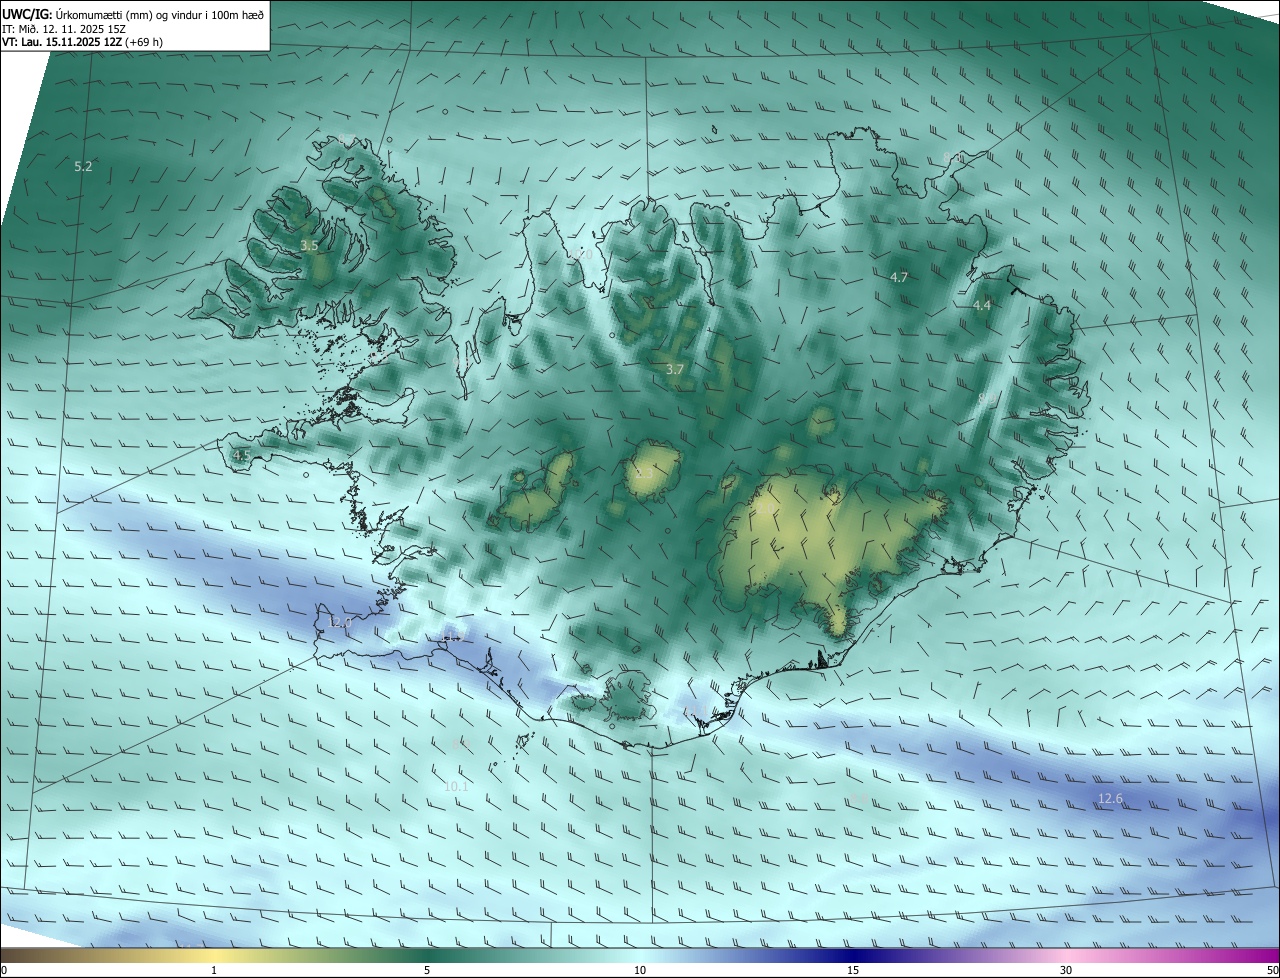Click the 10.1 precipitation value label
The height and width of the screenshot is (978, 1280).
point(456,787)
